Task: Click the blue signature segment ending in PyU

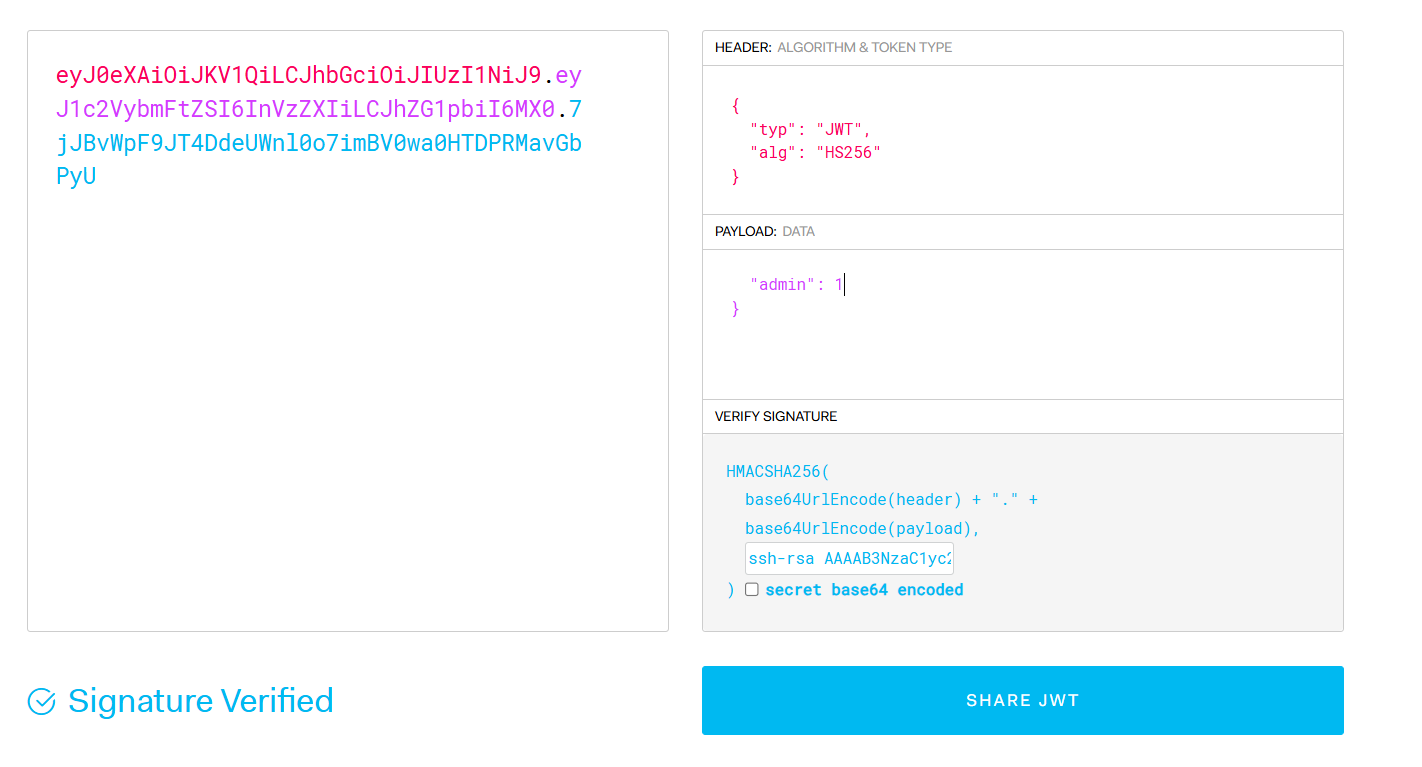Action: click(320, 143)
